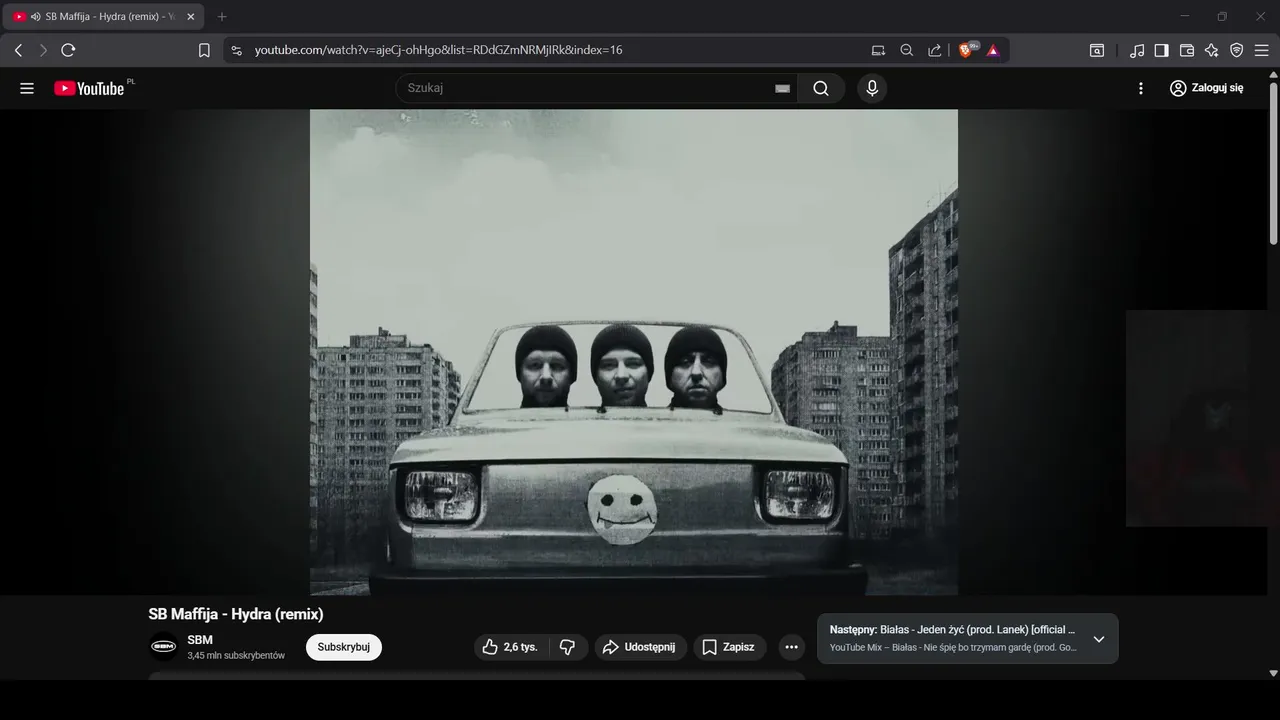Open SBM channel avatar
This screenshot has height=720, width=1280.
tap(163, 647)
